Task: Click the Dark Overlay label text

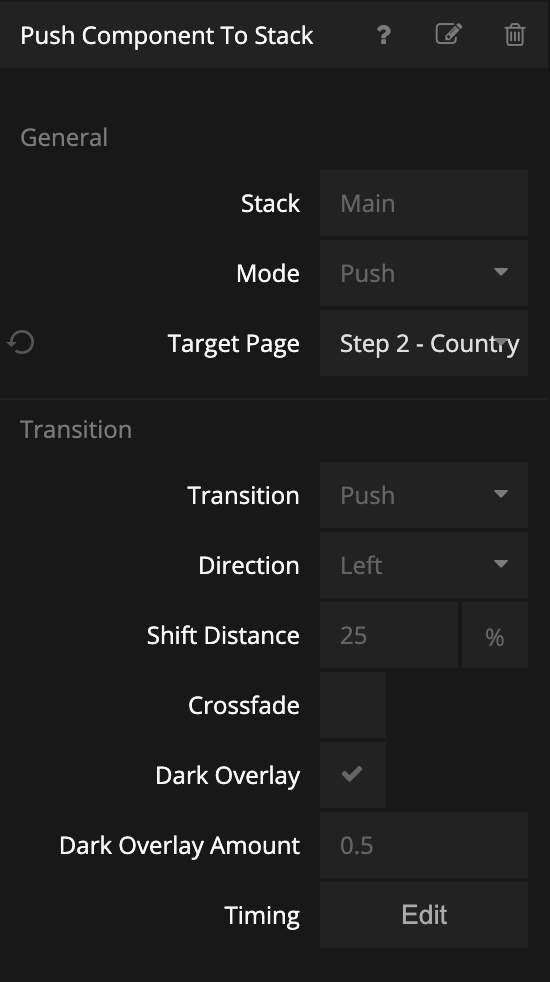Action: click(x=228, y=776)
